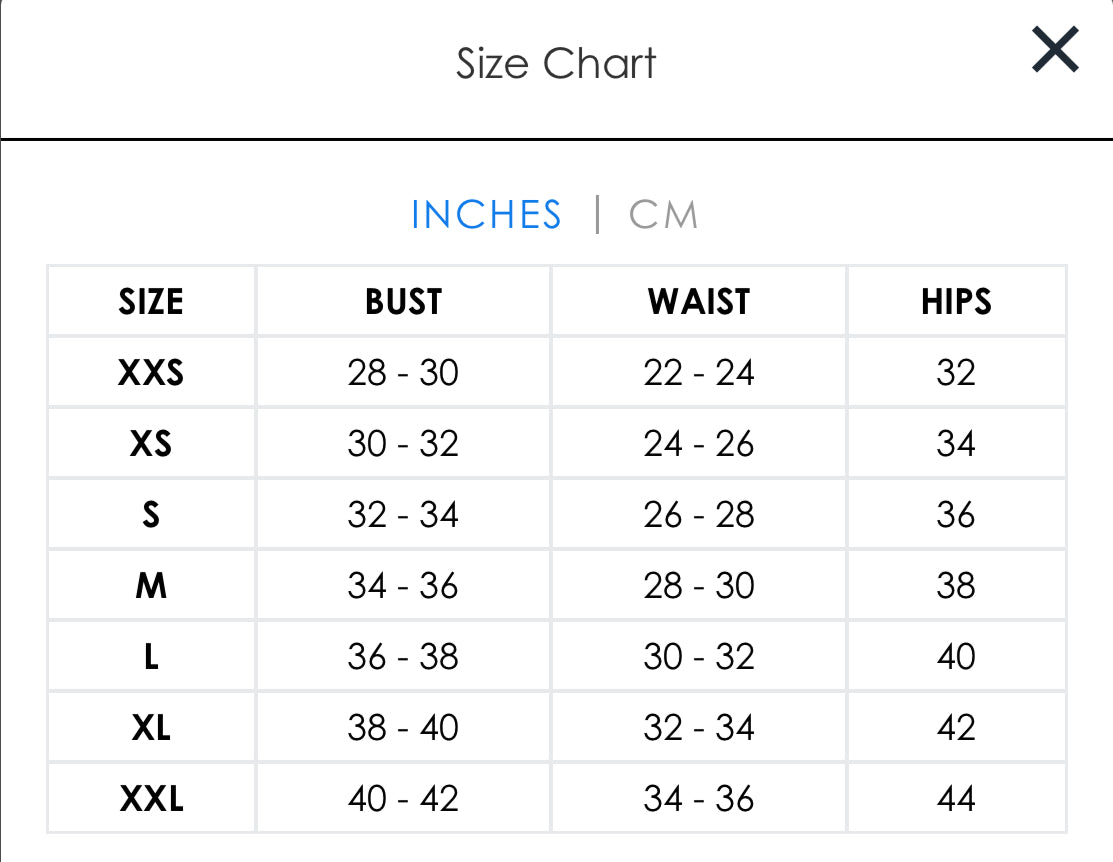Click the 36 - 38 bust measurement
Screen dimensions: 1113x862
click(403, 657)
